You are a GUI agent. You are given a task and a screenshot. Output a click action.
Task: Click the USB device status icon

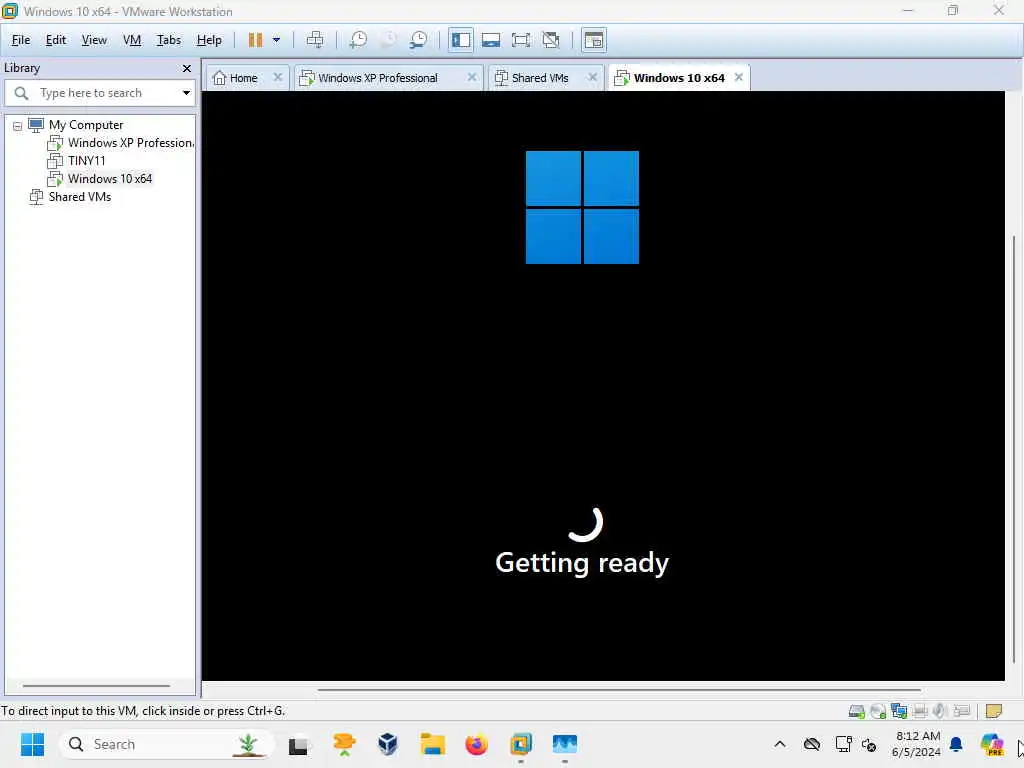pos(961,711)
